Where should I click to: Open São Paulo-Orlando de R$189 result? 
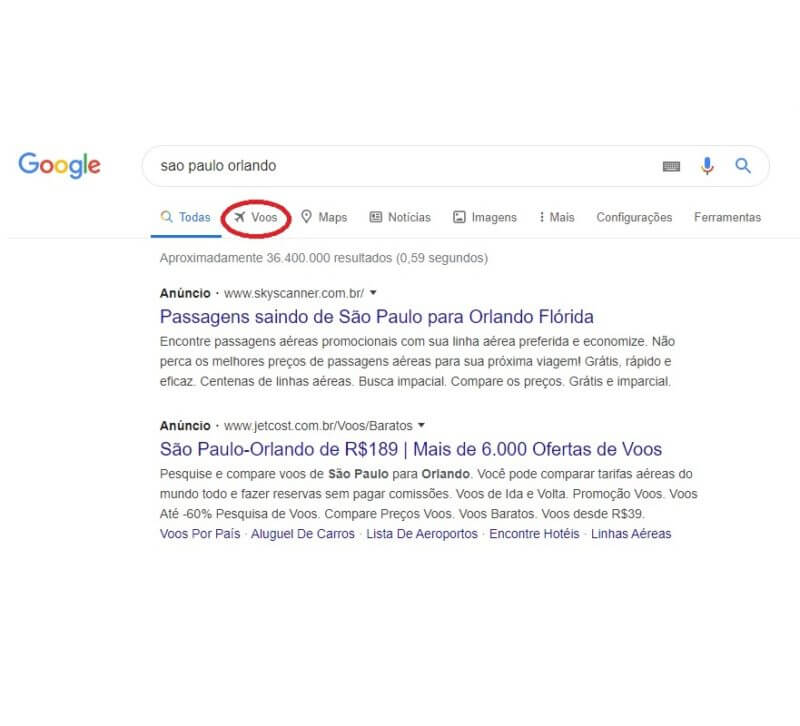click(411, 449)
